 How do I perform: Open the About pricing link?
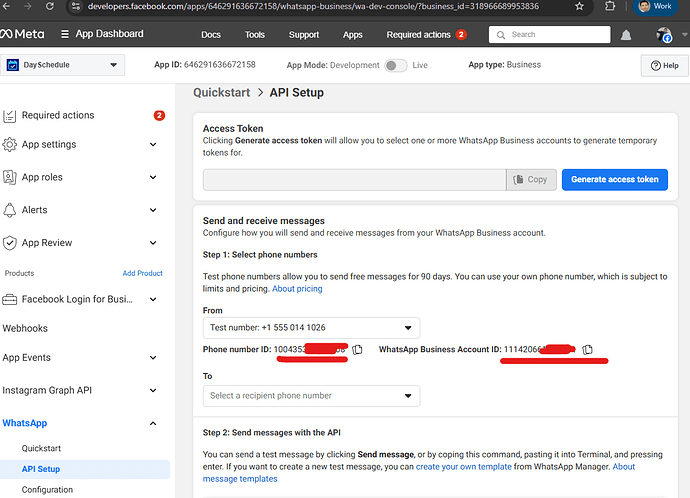coord(297,289)
